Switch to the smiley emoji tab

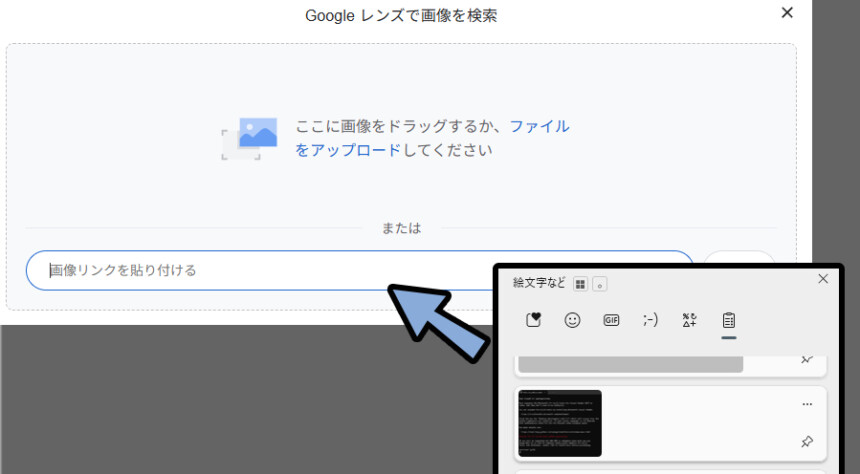coord(572,320)
